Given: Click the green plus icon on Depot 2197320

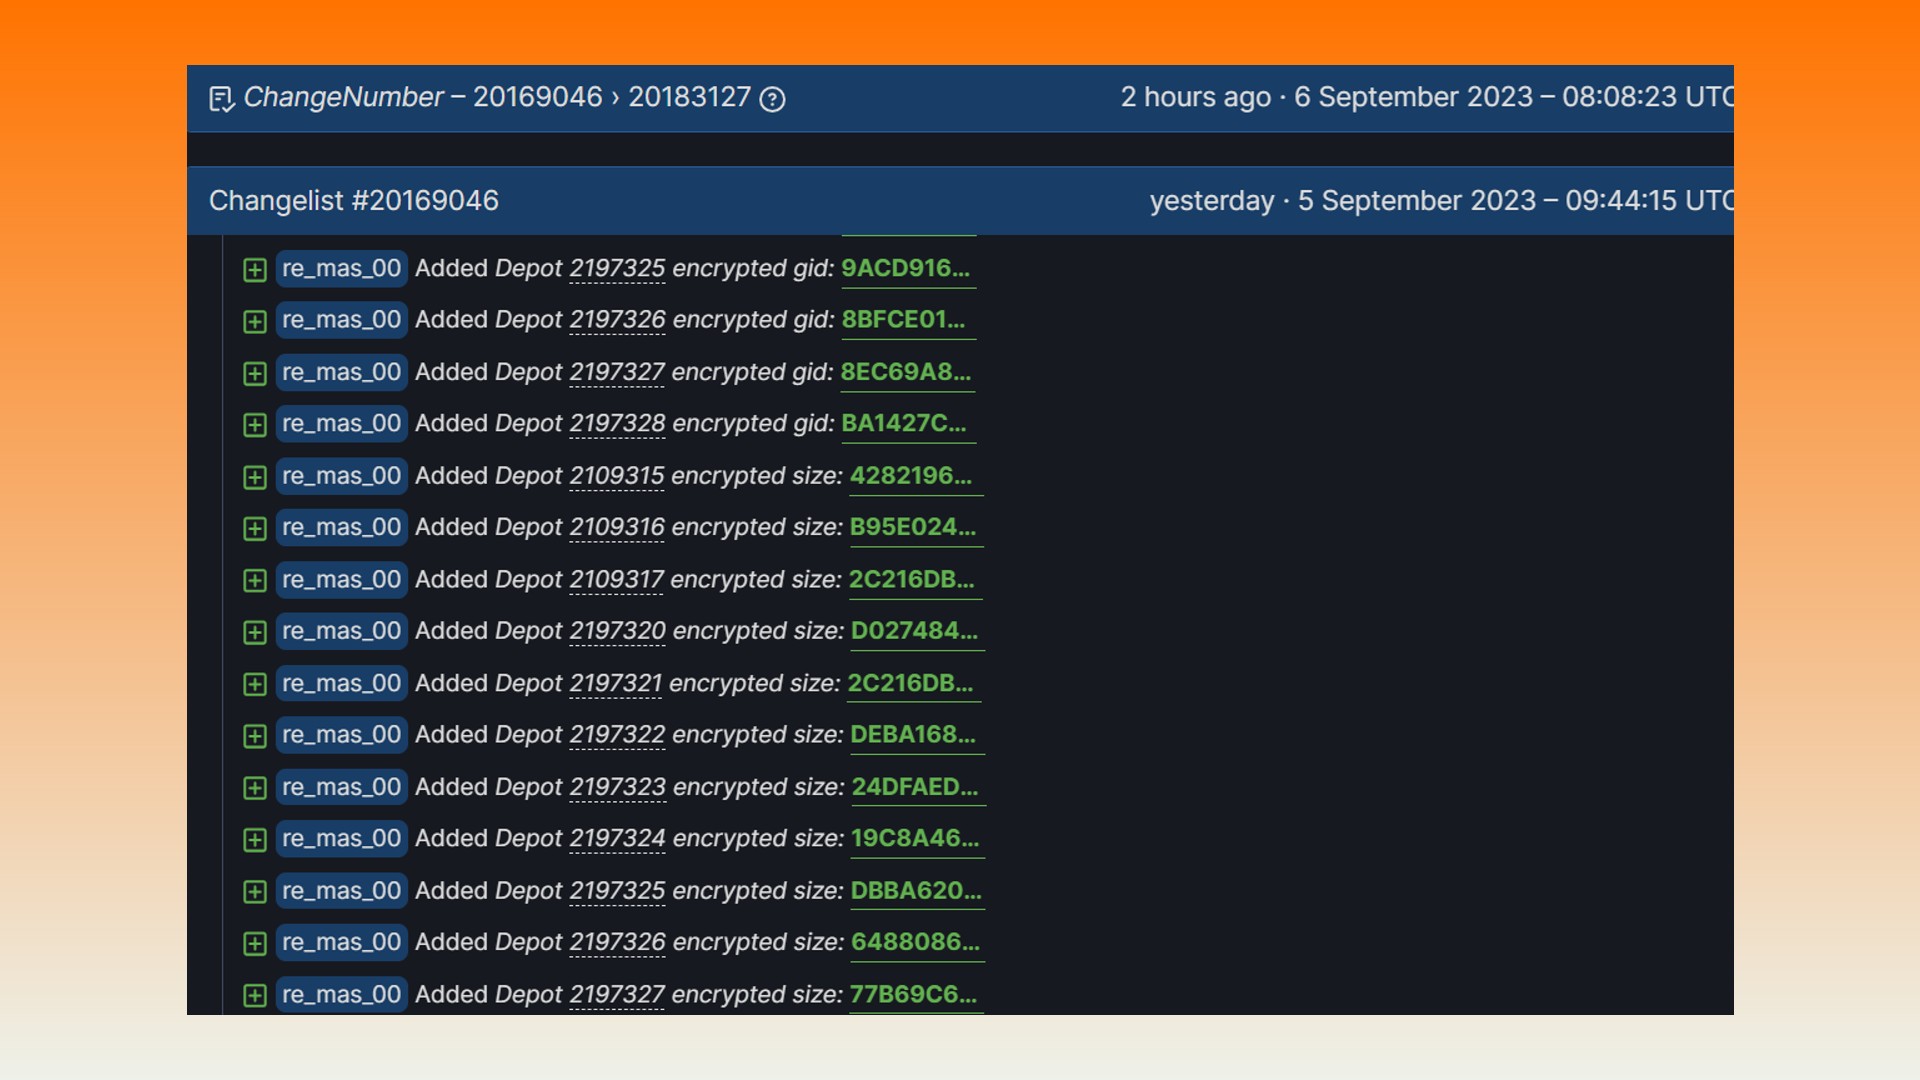Looking at the screenshot, I should point(255,632).
